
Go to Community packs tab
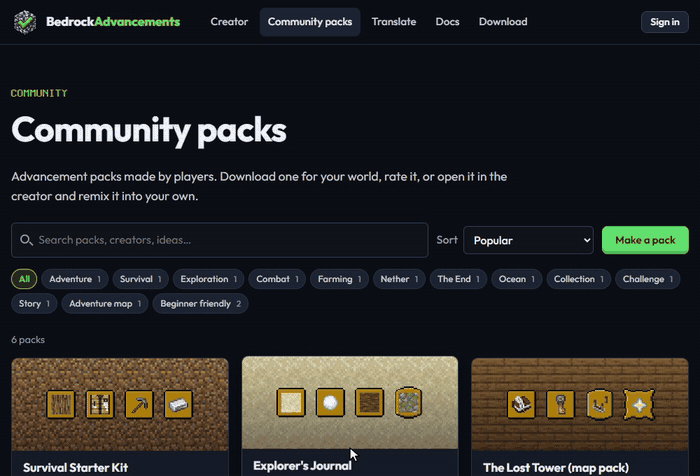[310, 22]
